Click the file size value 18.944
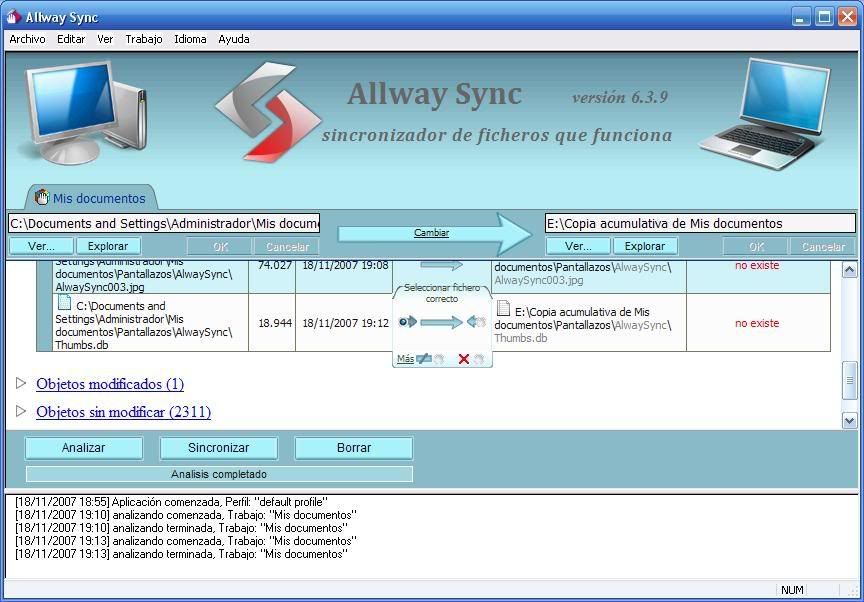Image resolution: width=864 pixels, height=602 pixels. [275, 323]
